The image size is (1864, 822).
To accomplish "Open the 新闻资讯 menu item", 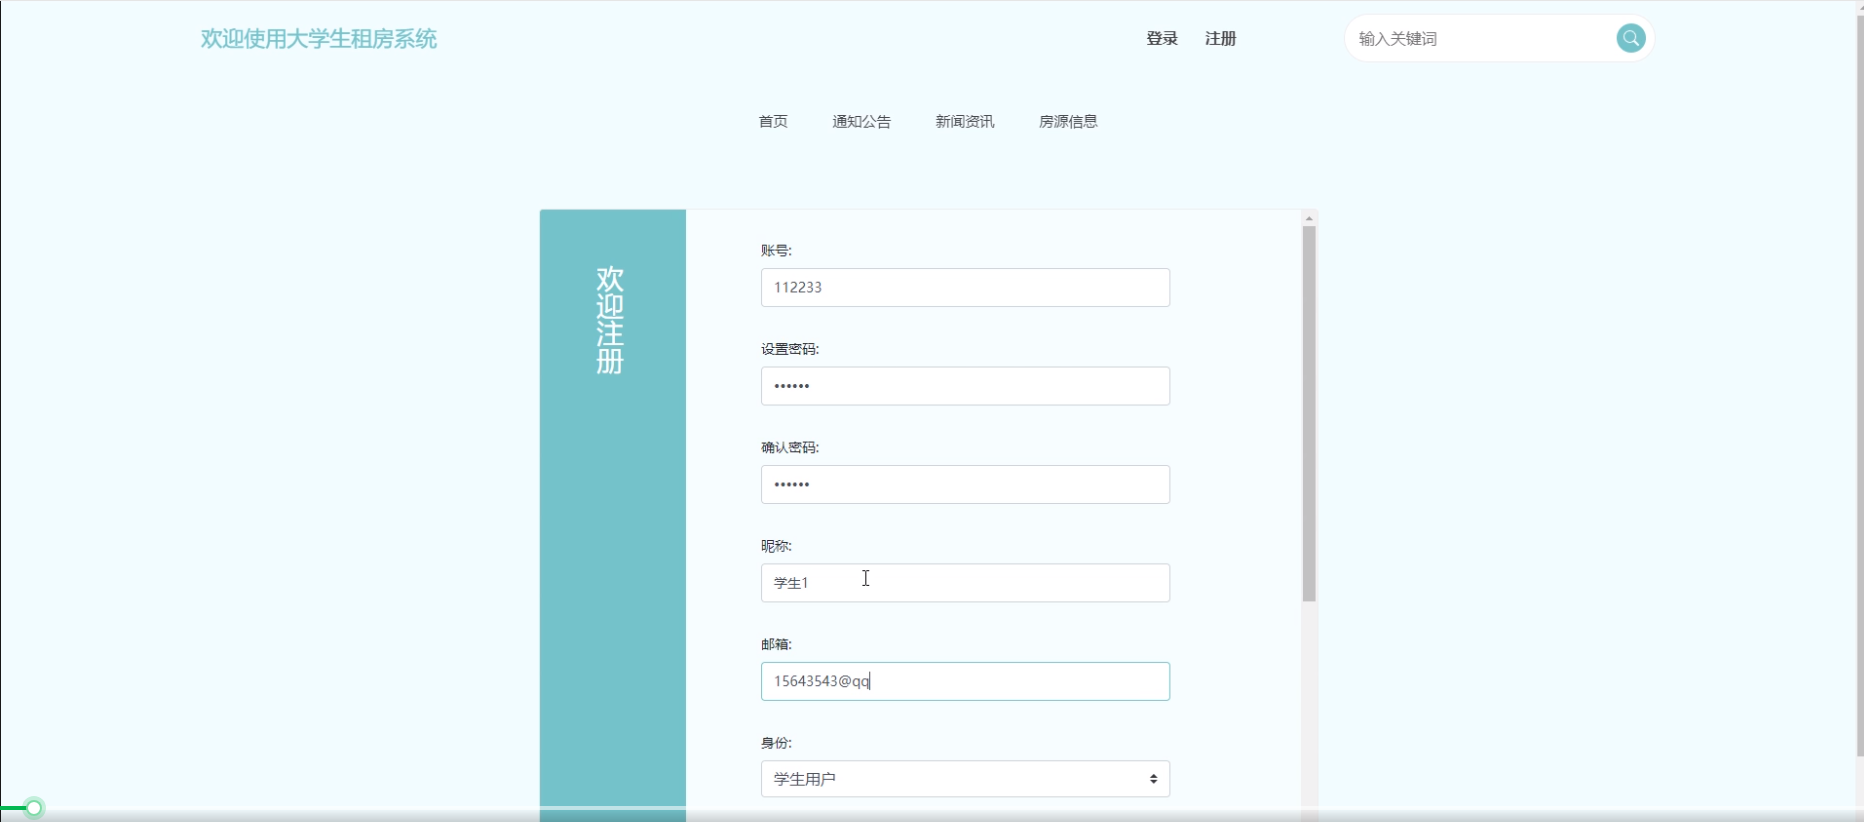I will click(x=965, y=121).
